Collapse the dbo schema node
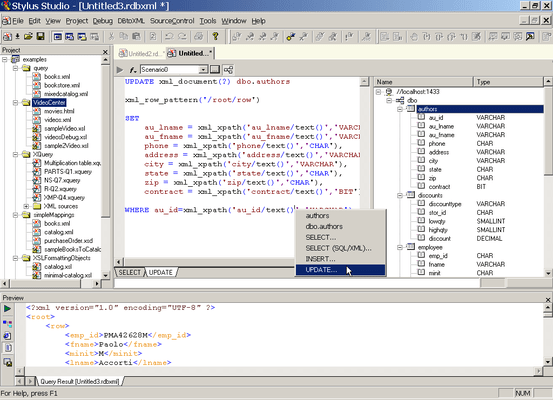Viewport: 553px width, 400px height. coord(389,101)
